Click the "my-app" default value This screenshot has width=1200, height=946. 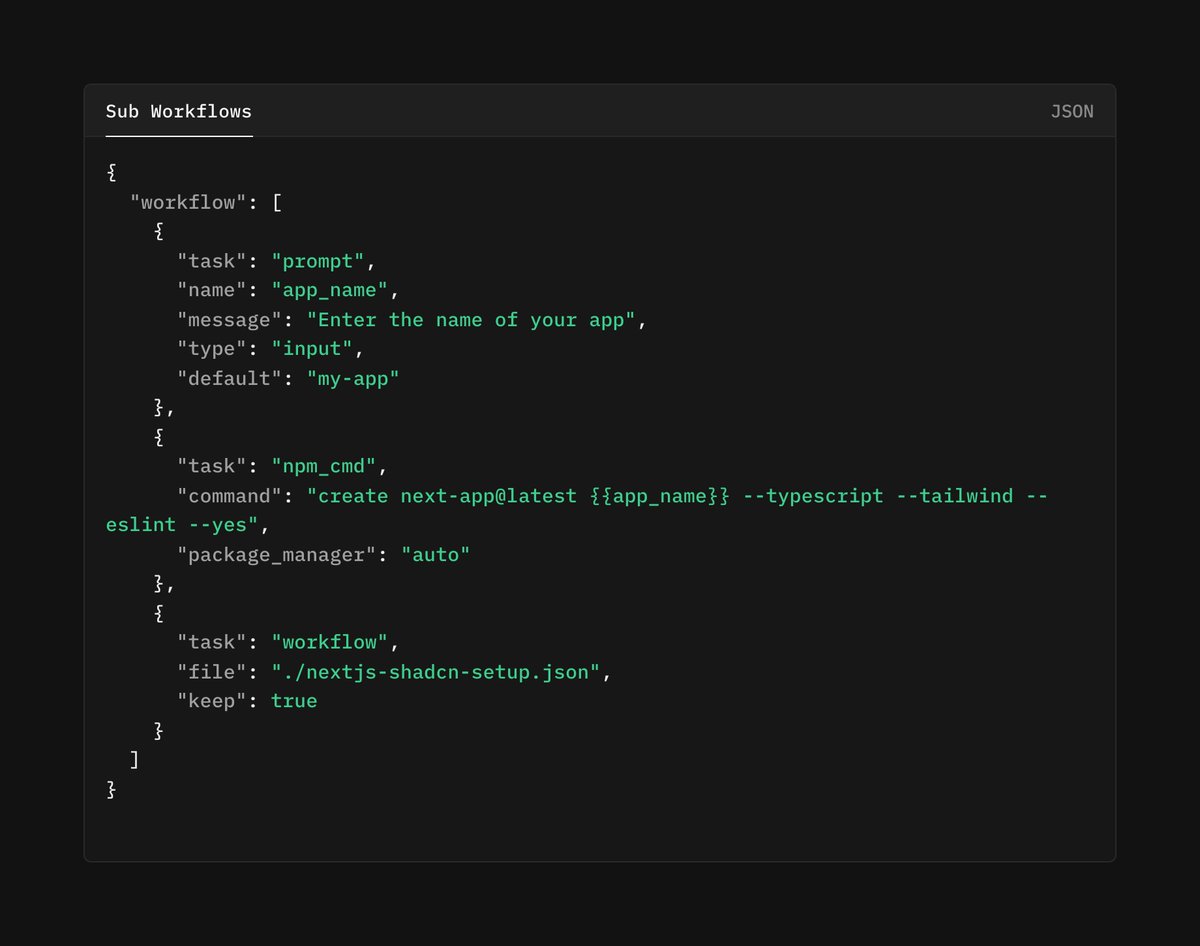click(353, 378)
